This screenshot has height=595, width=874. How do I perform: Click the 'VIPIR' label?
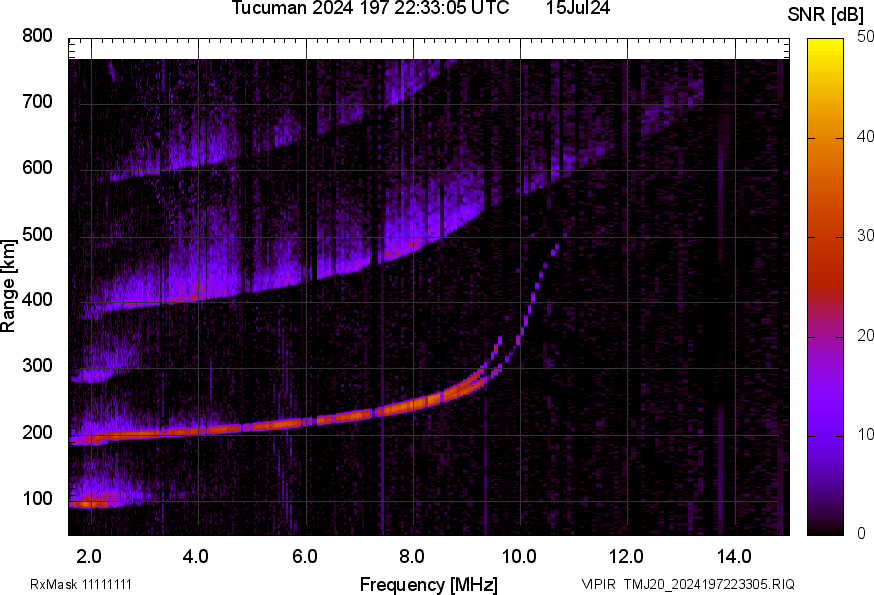point(598,584)
